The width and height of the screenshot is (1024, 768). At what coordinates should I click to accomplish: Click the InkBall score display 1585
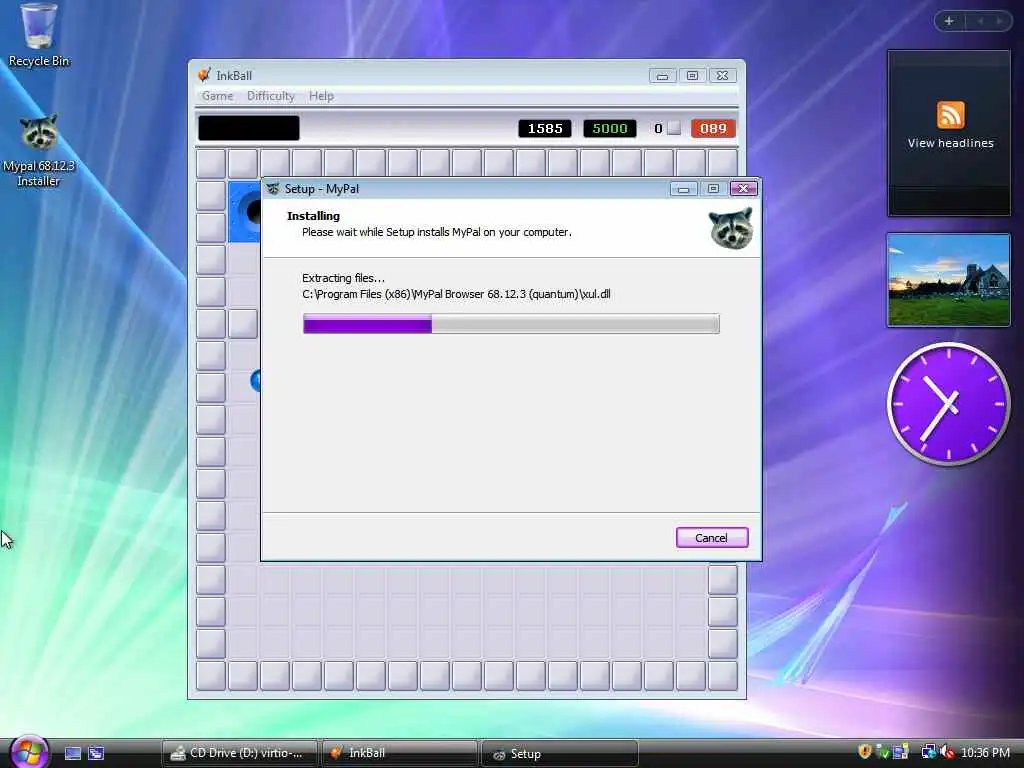pos(545,129)
